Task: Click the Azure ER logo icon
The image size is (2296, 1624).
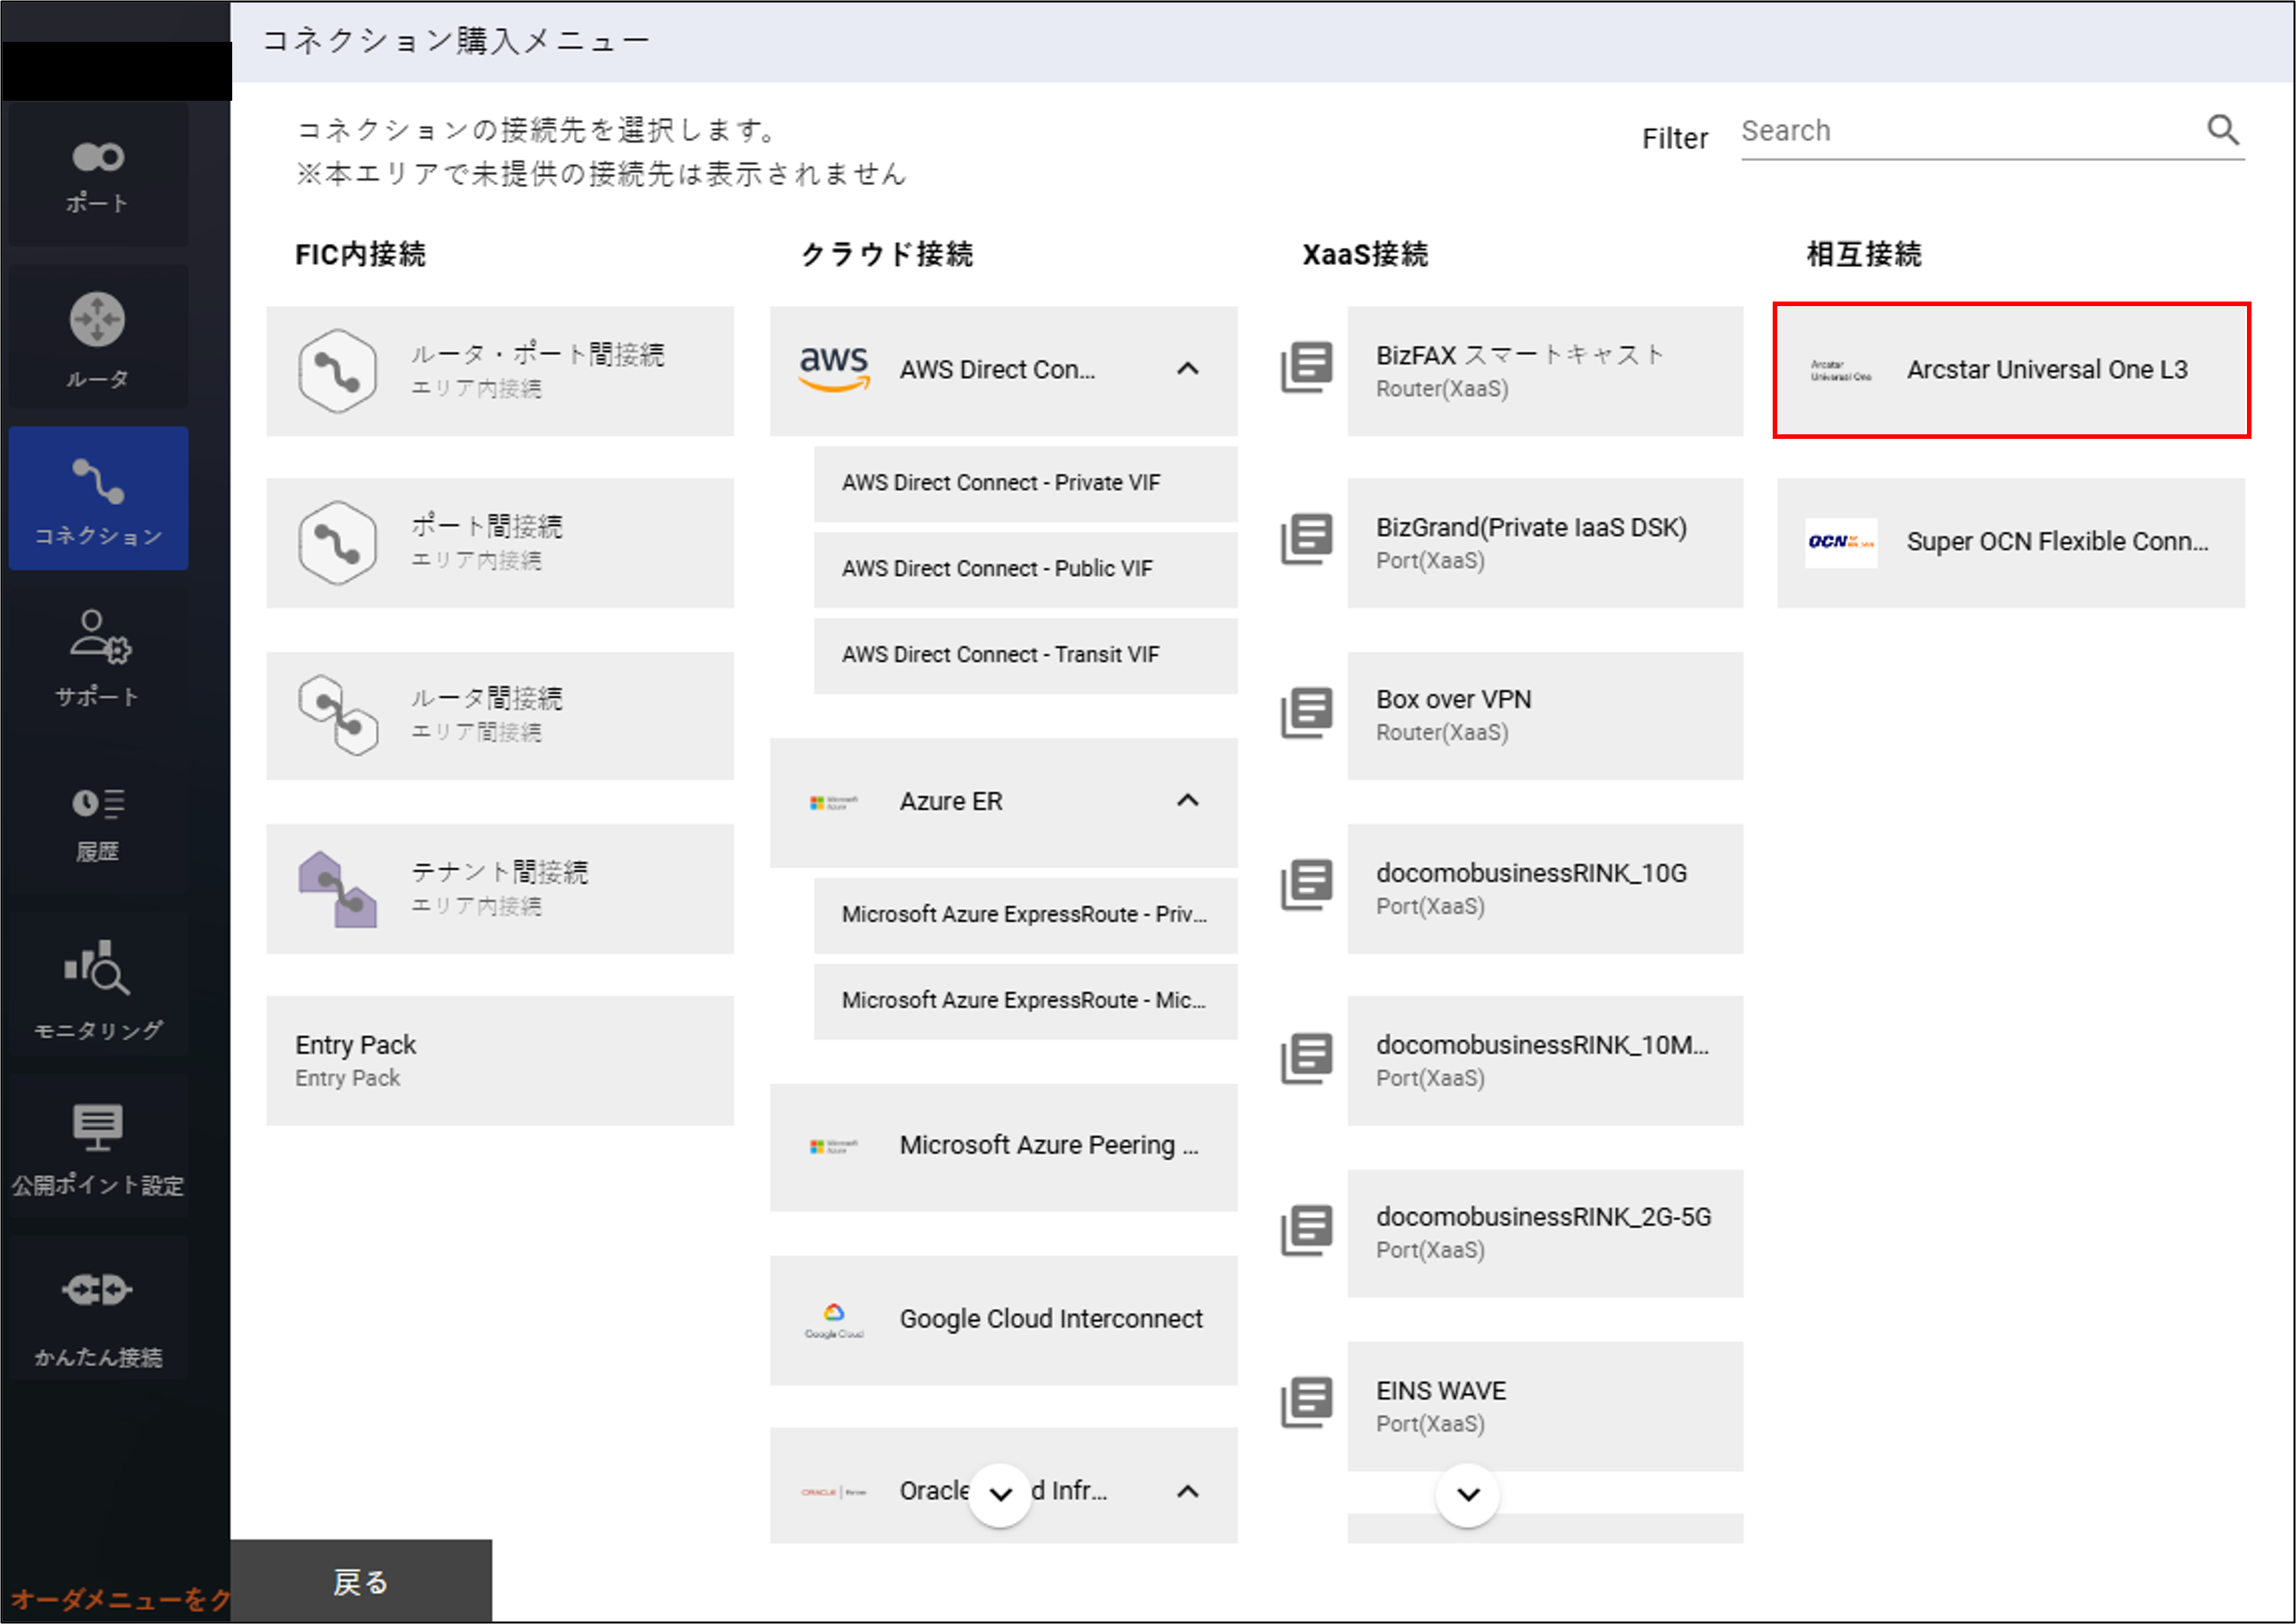Action: tap(834, 802)
